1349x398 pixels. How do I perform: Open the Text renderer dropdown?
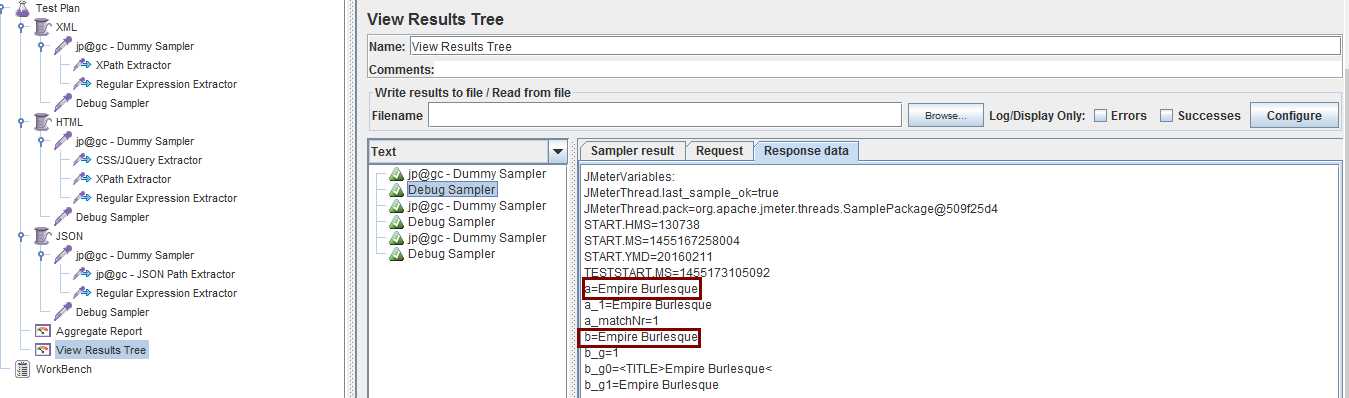(558, 152)
